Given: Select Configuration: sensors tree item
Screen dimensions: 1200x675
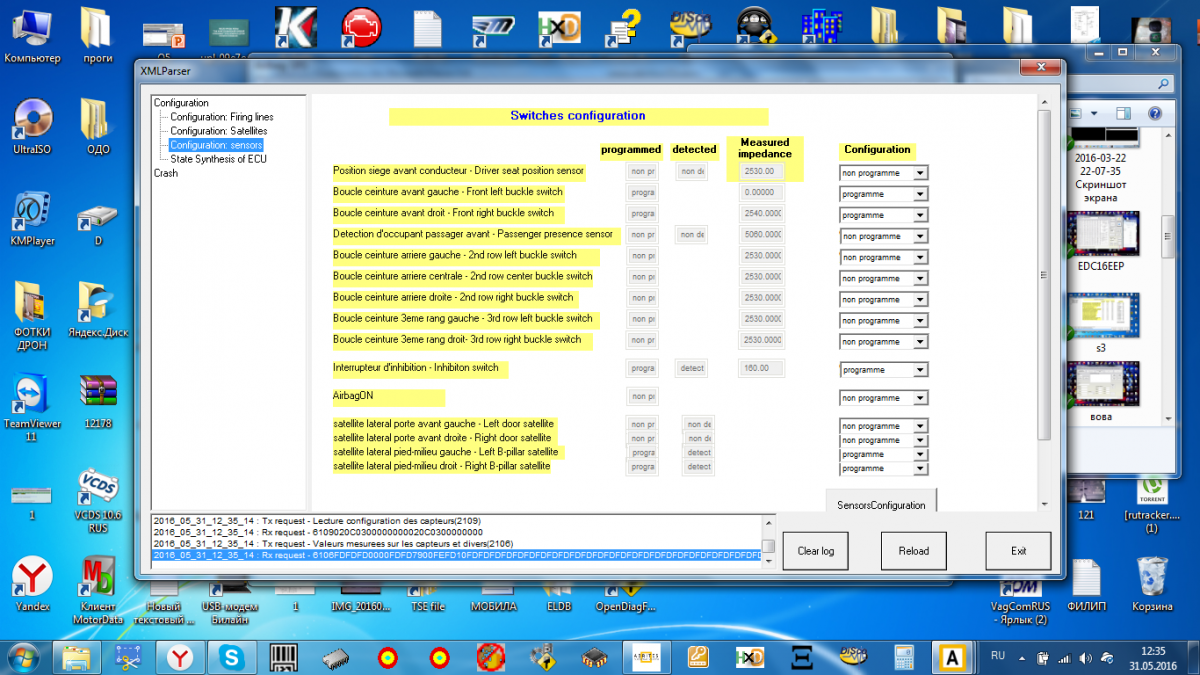Looking at the screenshot, I should tap(216, 145).
